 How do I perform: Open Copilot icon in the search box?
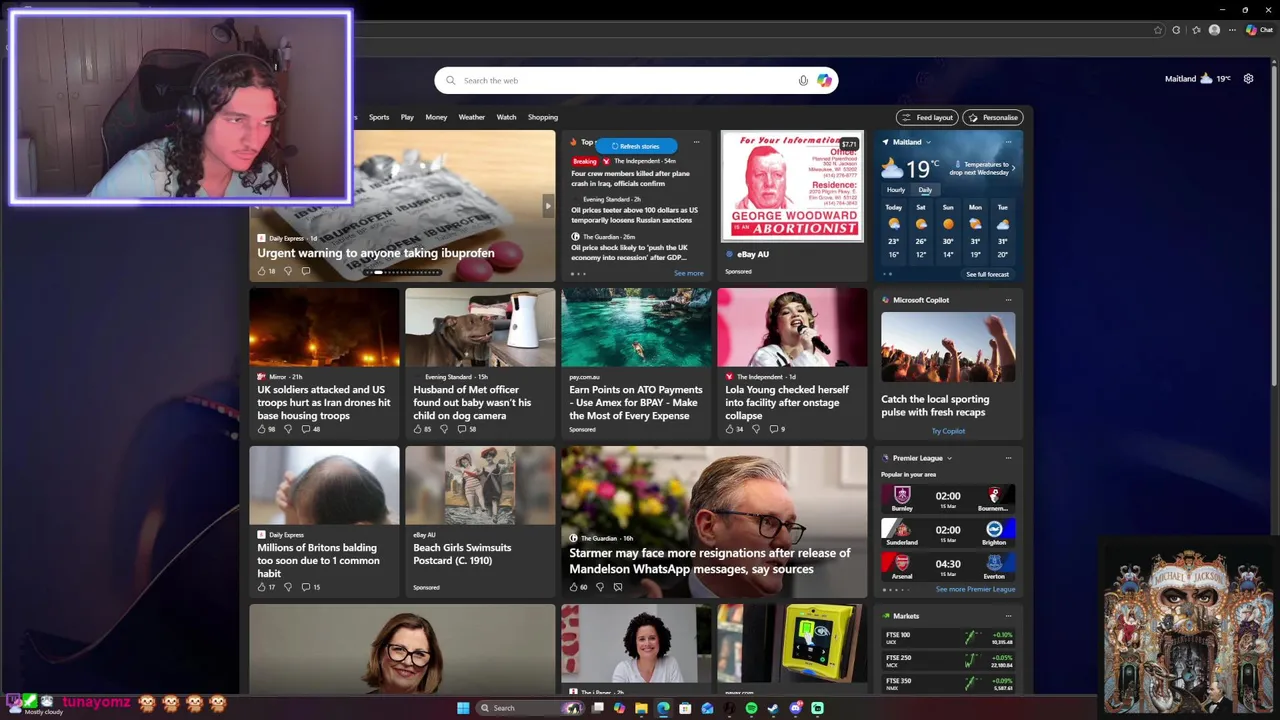point(824,81)
